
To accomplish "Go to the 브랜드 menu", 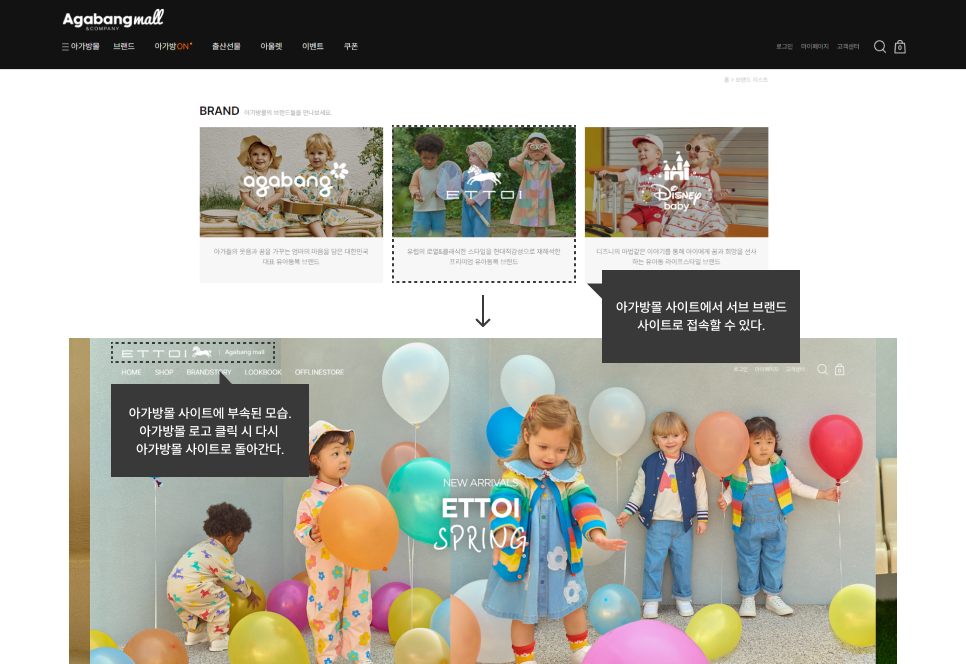I will click(x=124, y=47).
